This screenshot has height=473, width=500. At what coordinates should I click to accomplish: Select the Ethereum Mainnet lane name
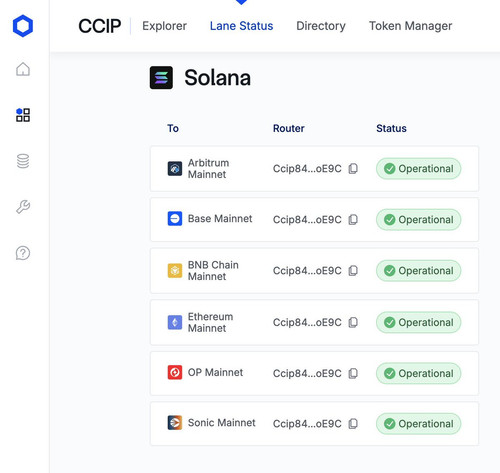210,322
